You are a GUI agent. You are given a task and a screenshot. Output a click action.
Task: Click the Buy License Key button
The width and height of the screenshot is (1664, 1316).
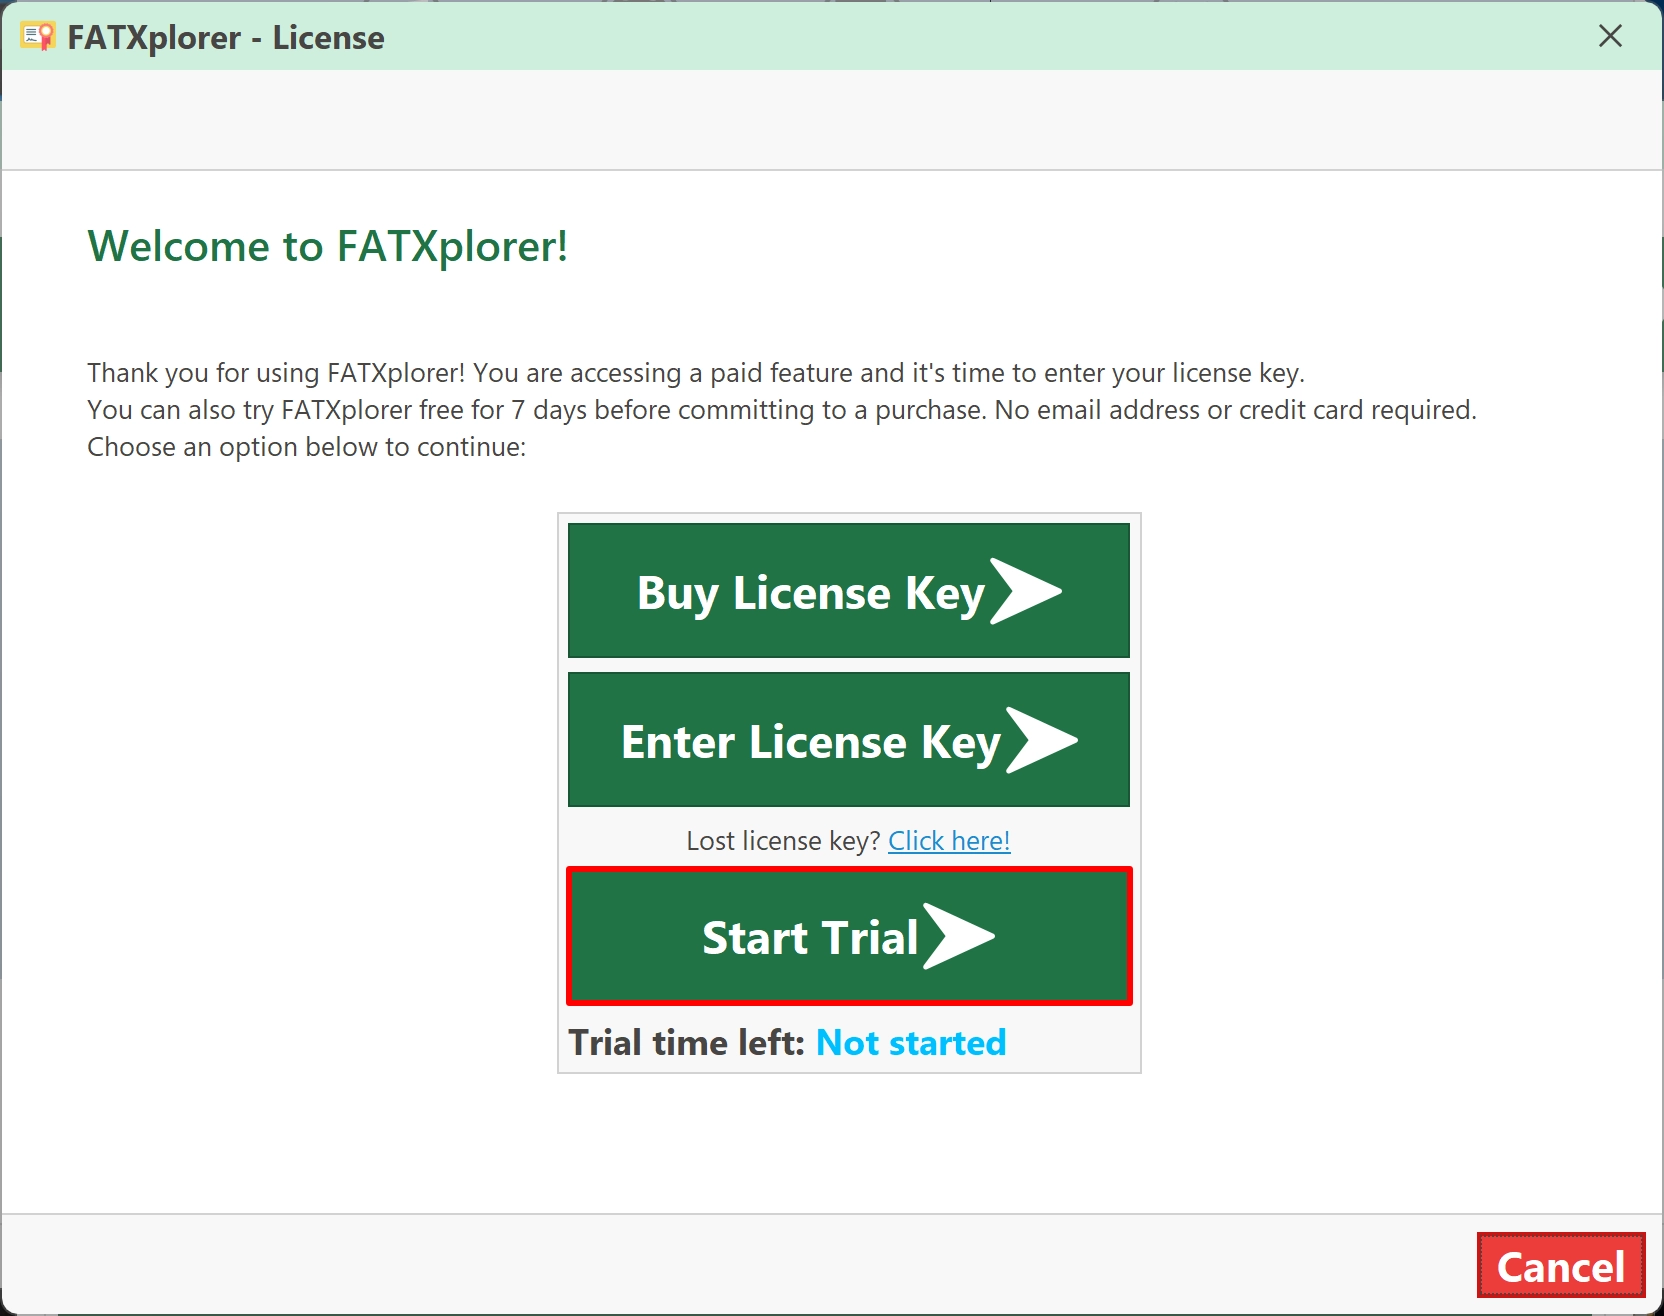(849, 591)
